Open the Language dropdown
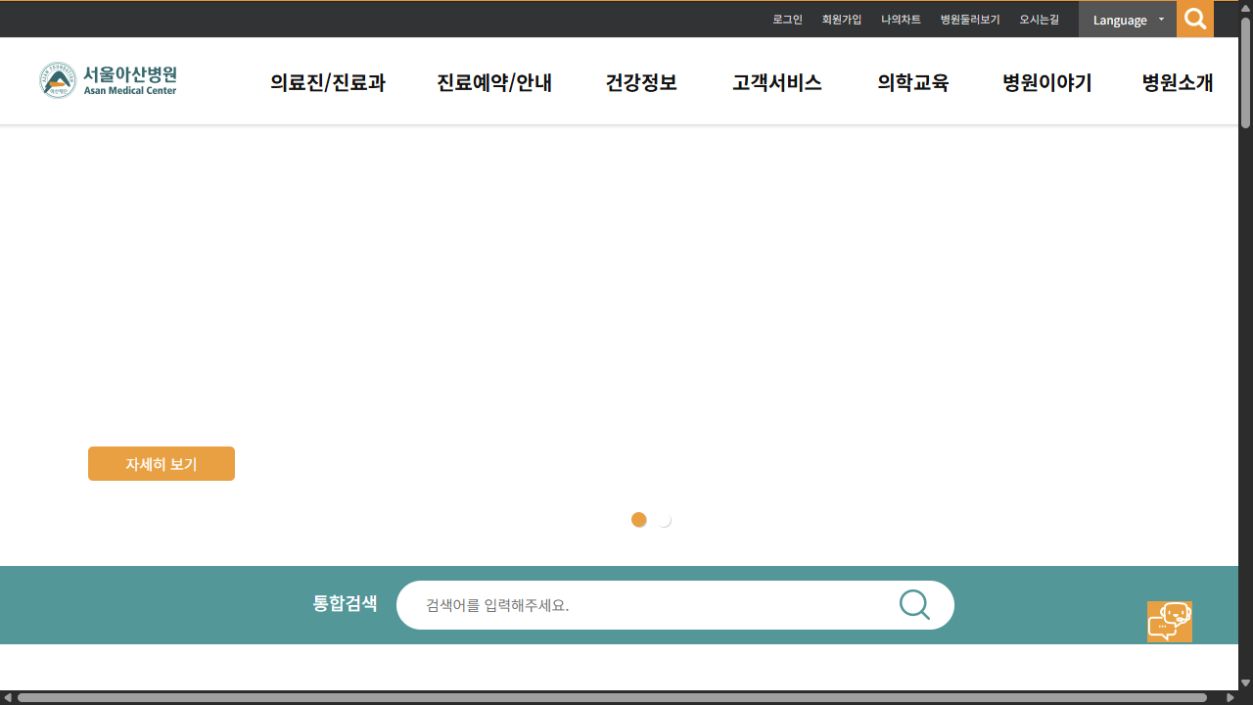This screenshot has height=705, width=1253. click(x=1127, y=20)
